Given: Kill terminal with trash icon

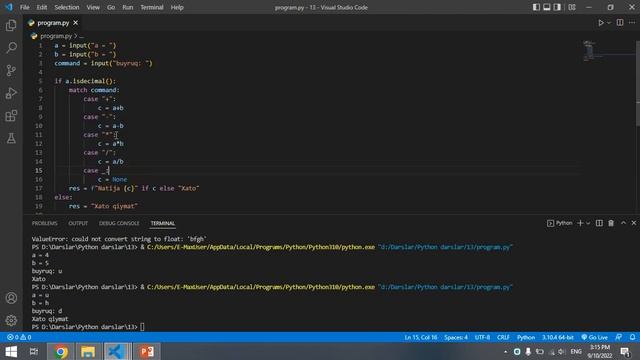Looking at the screenshot, I should tap(611, 223).
